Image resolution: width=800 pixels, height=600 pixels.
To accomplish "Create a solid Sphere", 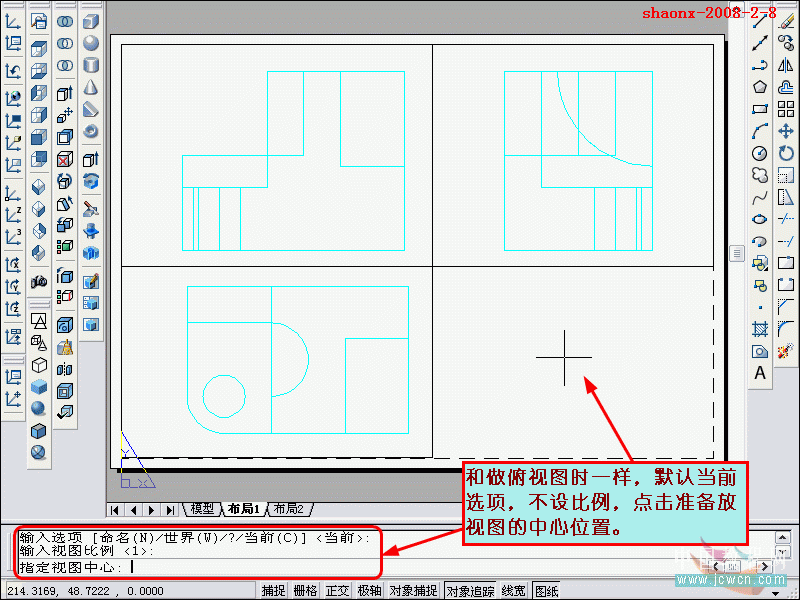I will click(91, 43).
